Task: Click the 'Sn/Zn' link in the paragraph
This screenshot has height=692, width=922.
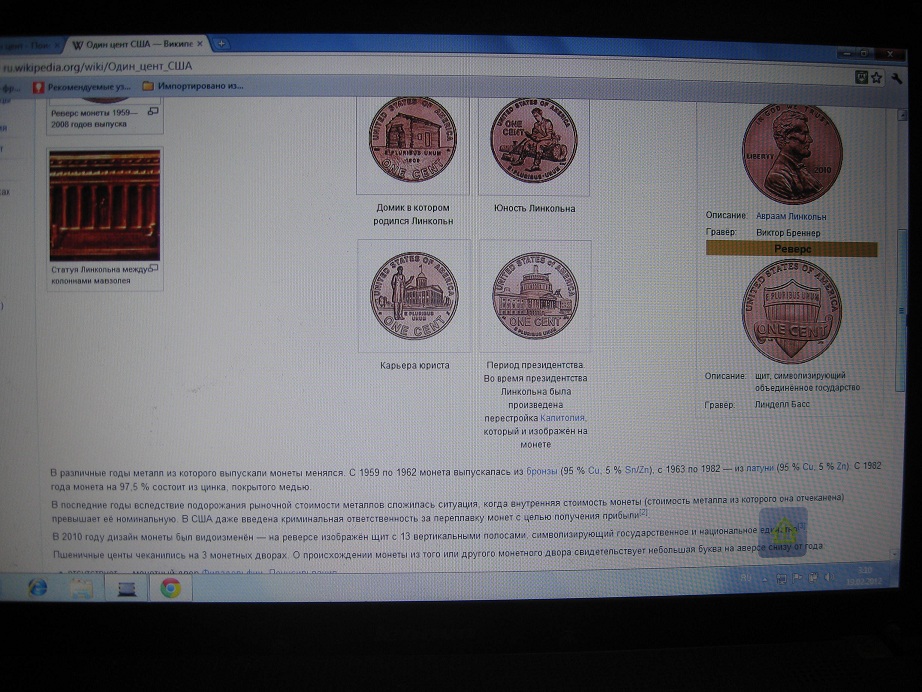Action: coord(637,470)
